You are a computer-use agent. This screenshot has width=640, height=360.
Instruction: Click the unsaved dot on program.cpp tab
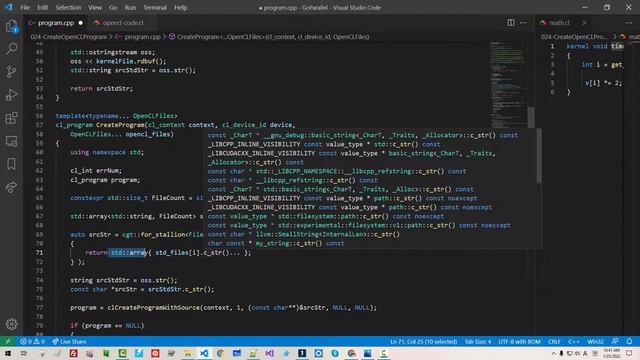pos(80,23)
